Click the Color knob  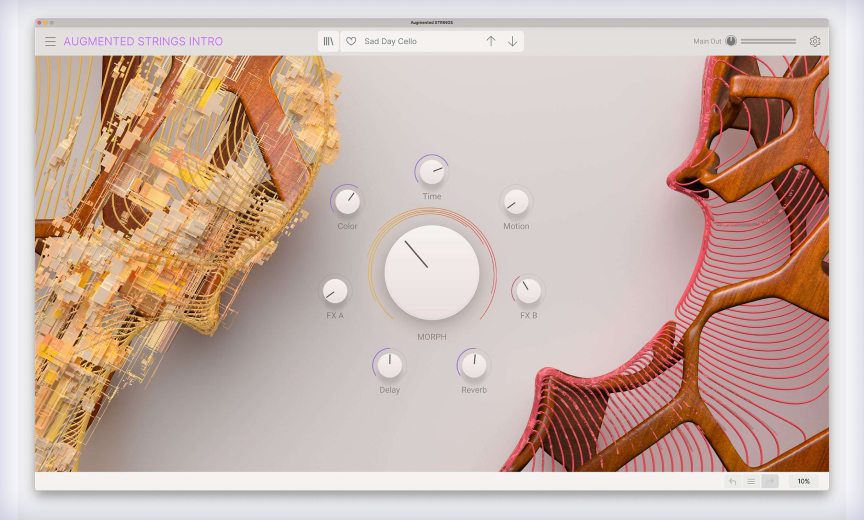347,201
